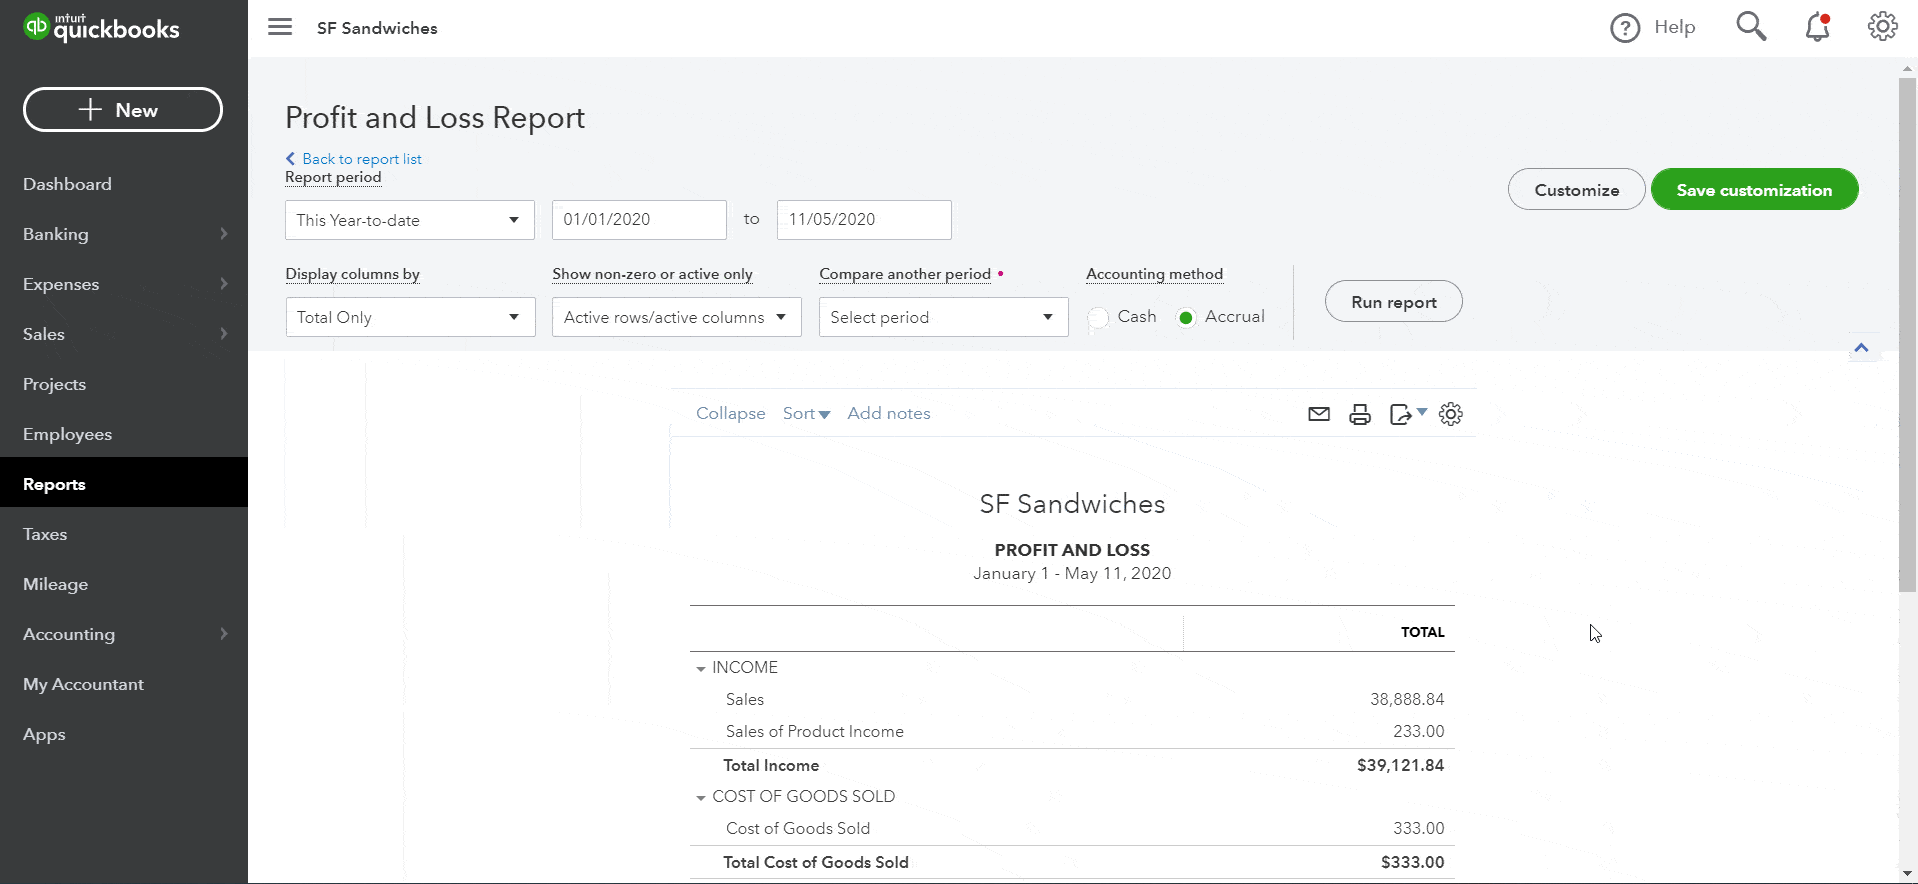This screenshot has width=1918, height=884.
Task: Click the QuickBooks logo
Action: point(101,27)
